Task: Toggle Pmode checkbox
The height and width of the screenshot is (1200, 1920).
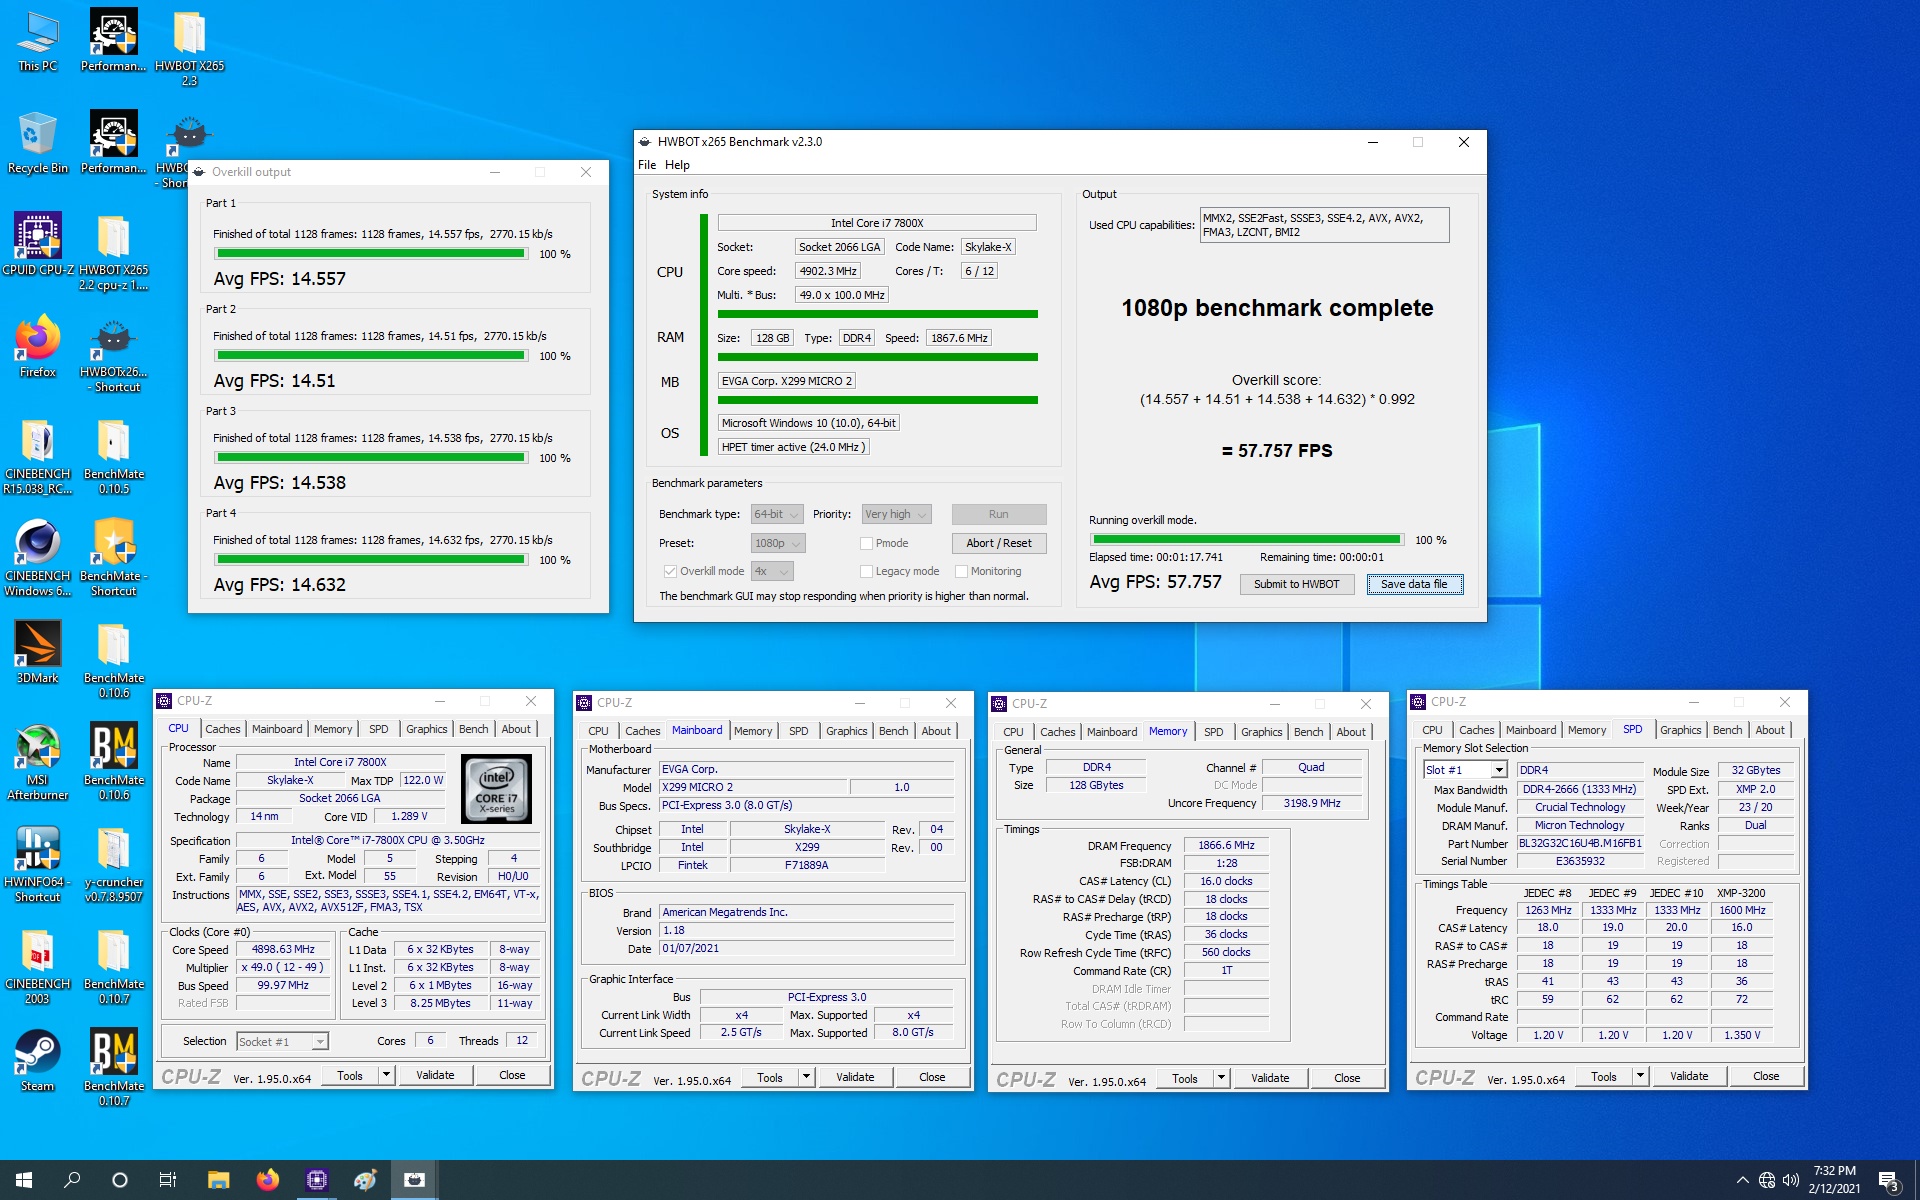Action: point(866,543)
